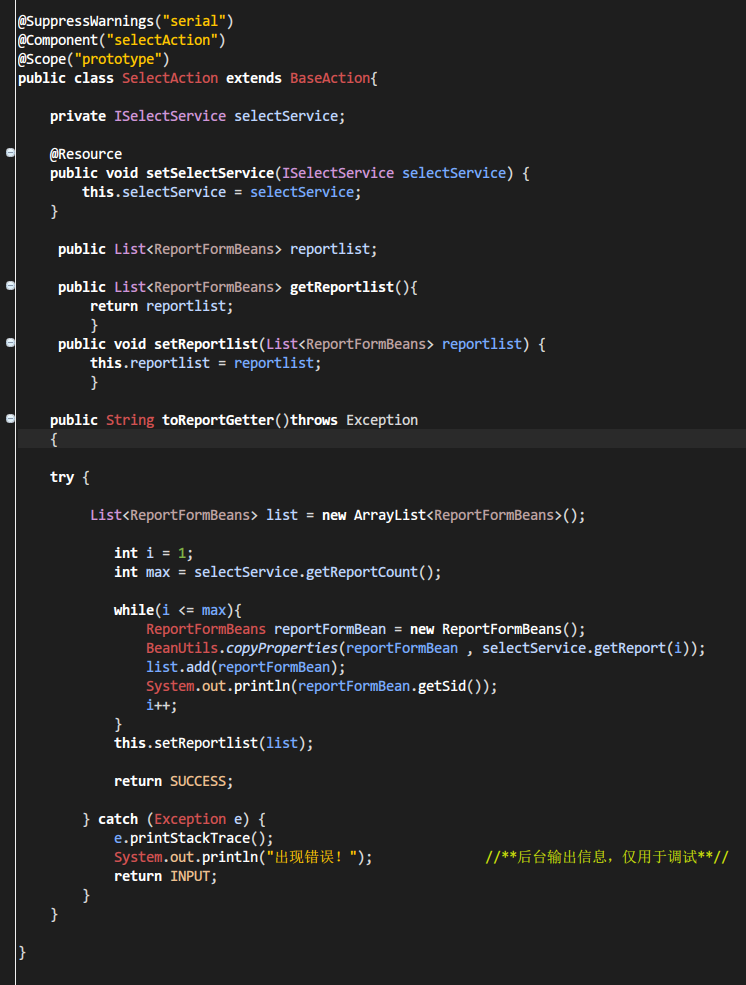
Task: Click the 'throws Exception' clause
Action: (354, 420)
